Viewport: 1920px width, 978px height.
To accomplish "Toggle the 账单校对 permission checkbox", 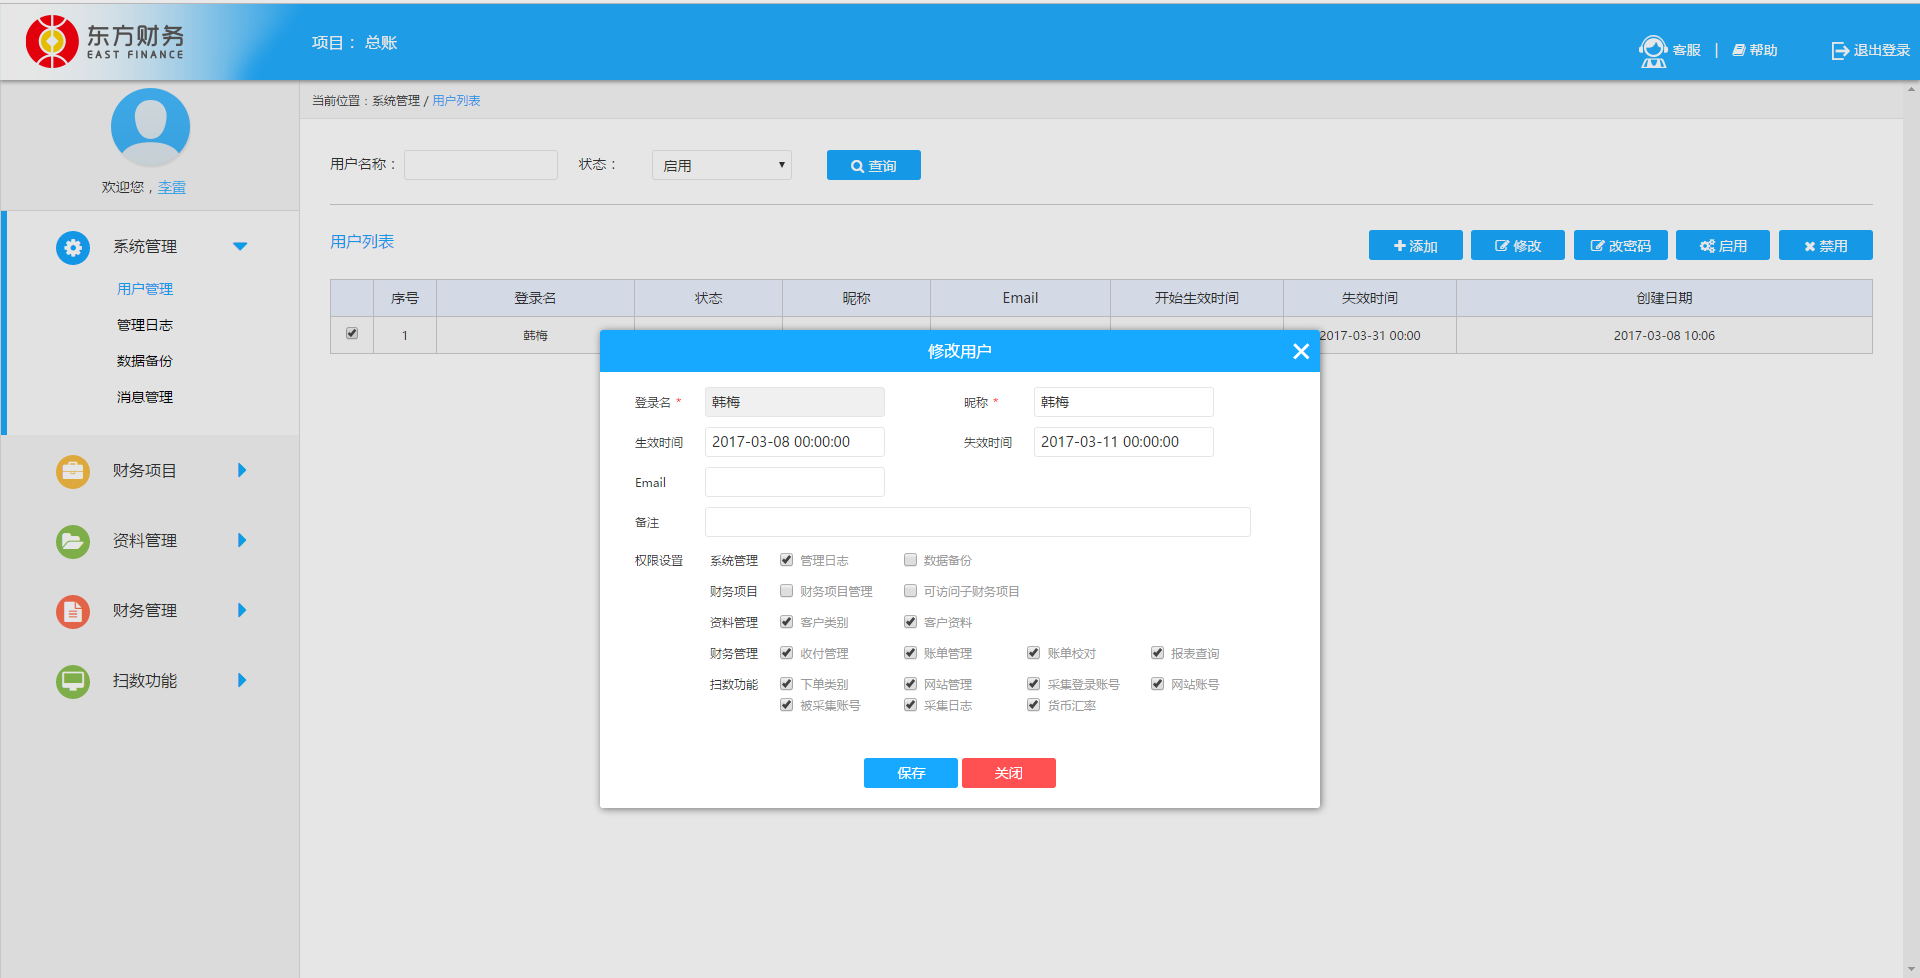I will 1034,653.
